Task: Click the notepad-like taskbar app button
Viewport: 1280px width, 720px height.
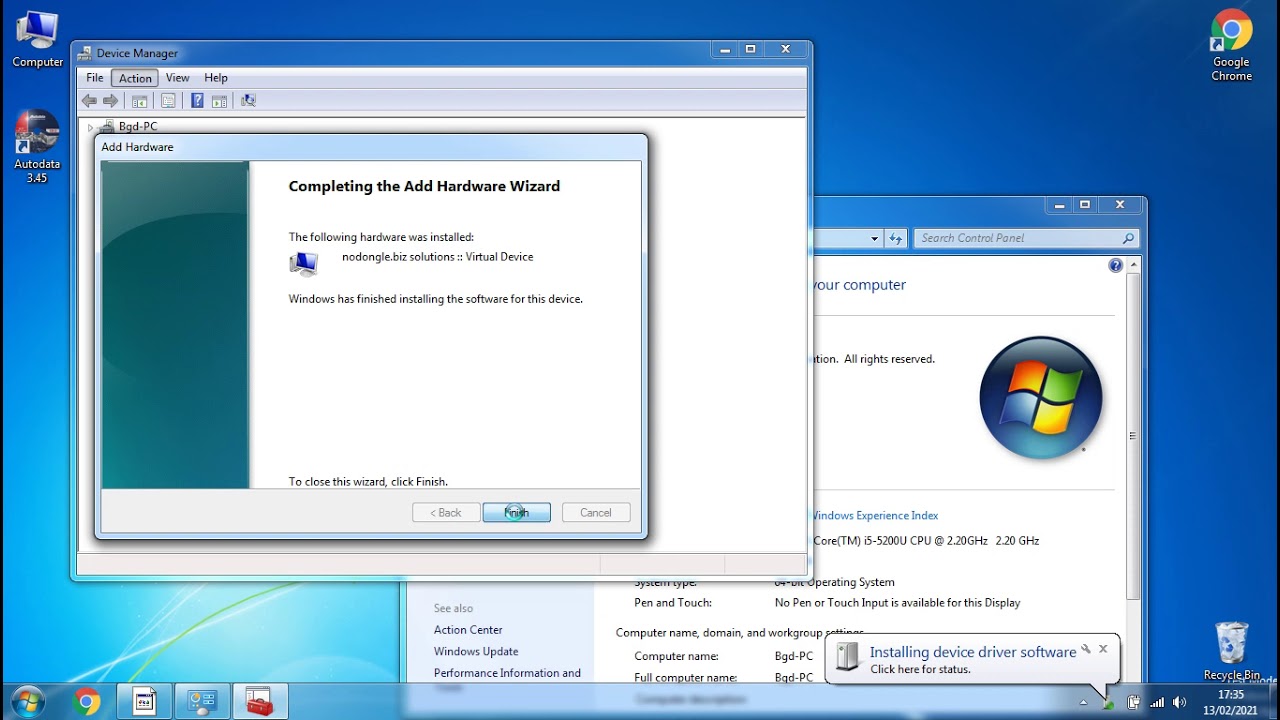Action: pos(145,702)
